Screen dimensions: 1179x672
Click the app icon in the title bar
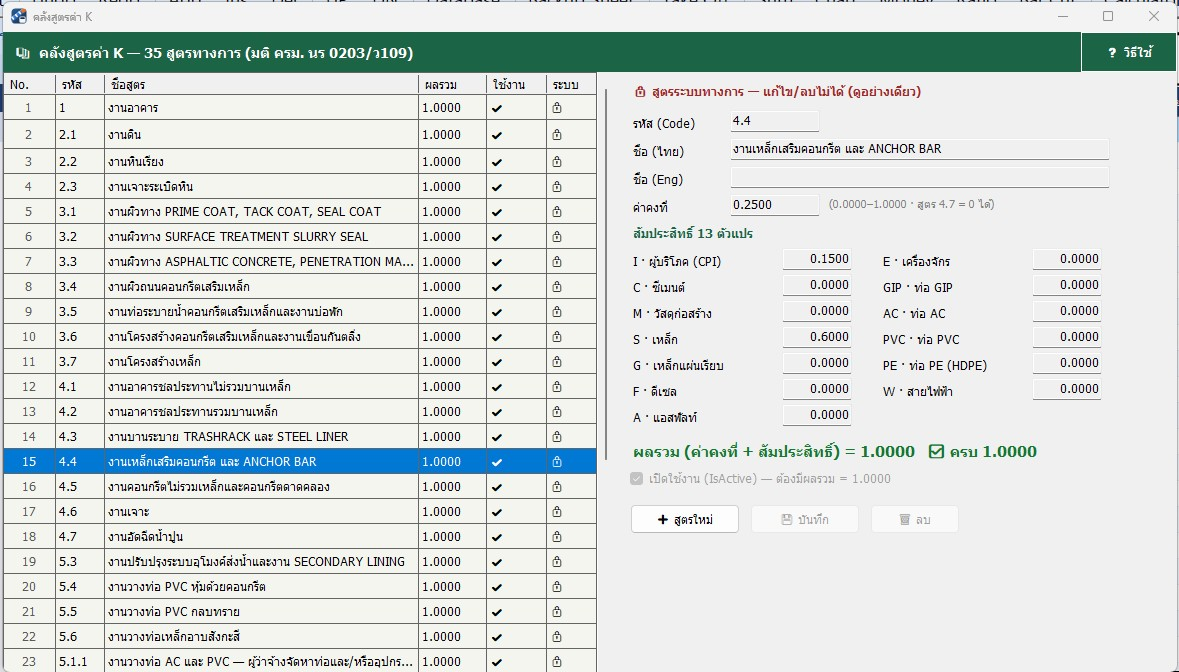coord(19,16)
